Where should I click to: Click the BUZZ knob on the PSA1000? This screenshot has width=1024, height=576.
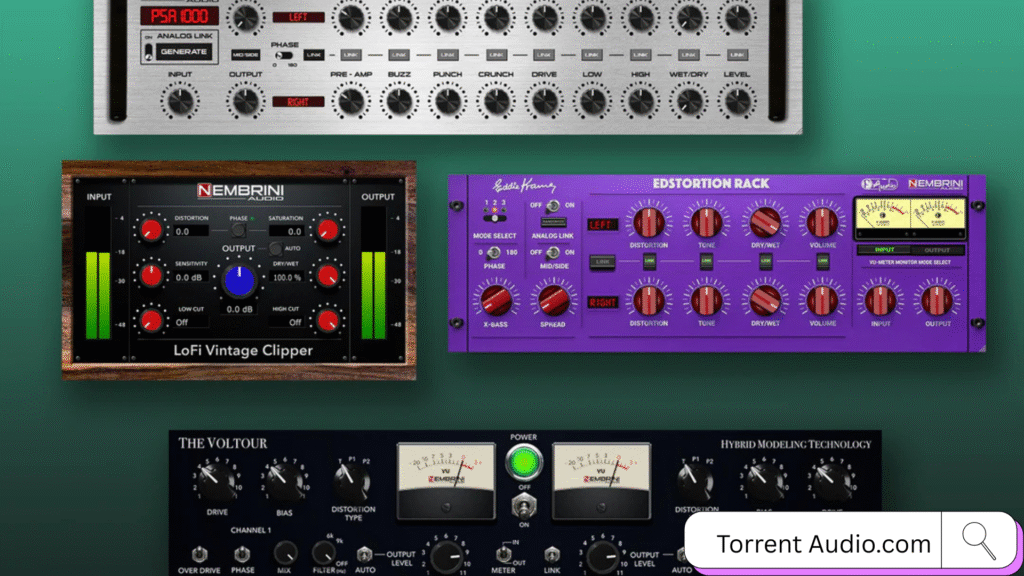399,20
